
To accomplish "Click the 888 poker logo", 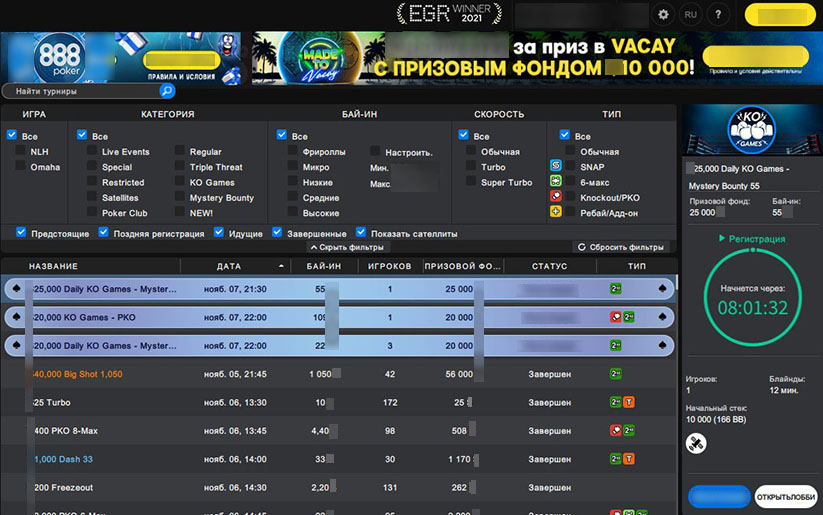I will click(x=59, y=58).
